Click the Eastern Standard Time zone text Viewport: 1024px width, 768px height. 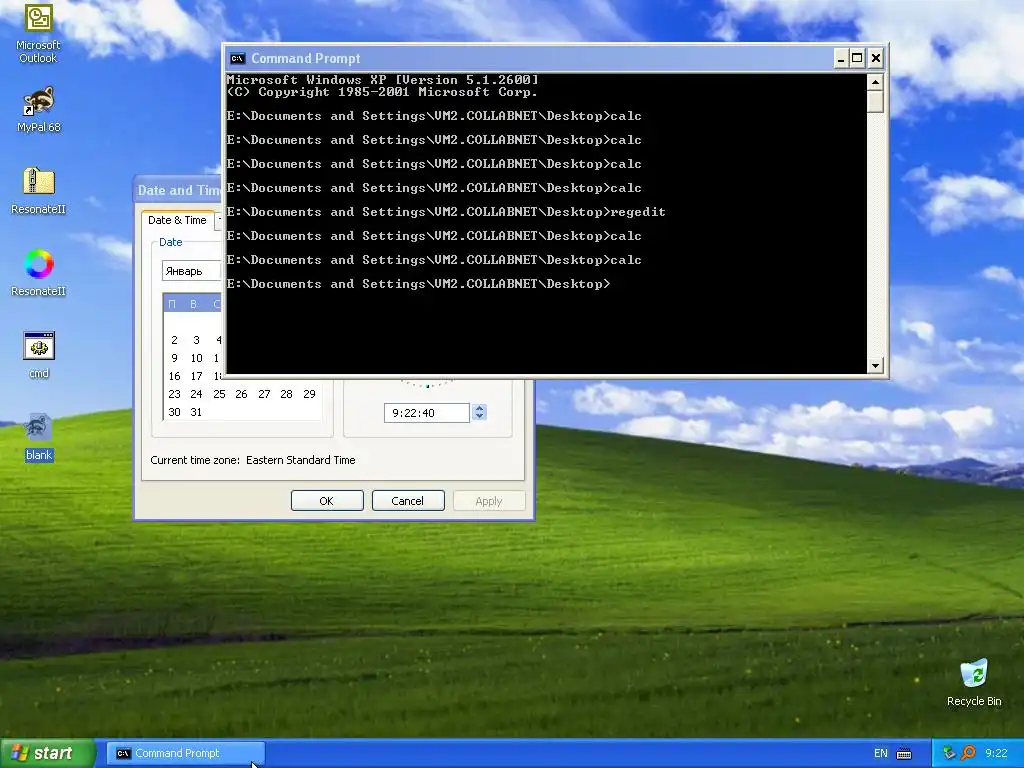point(300,460)
